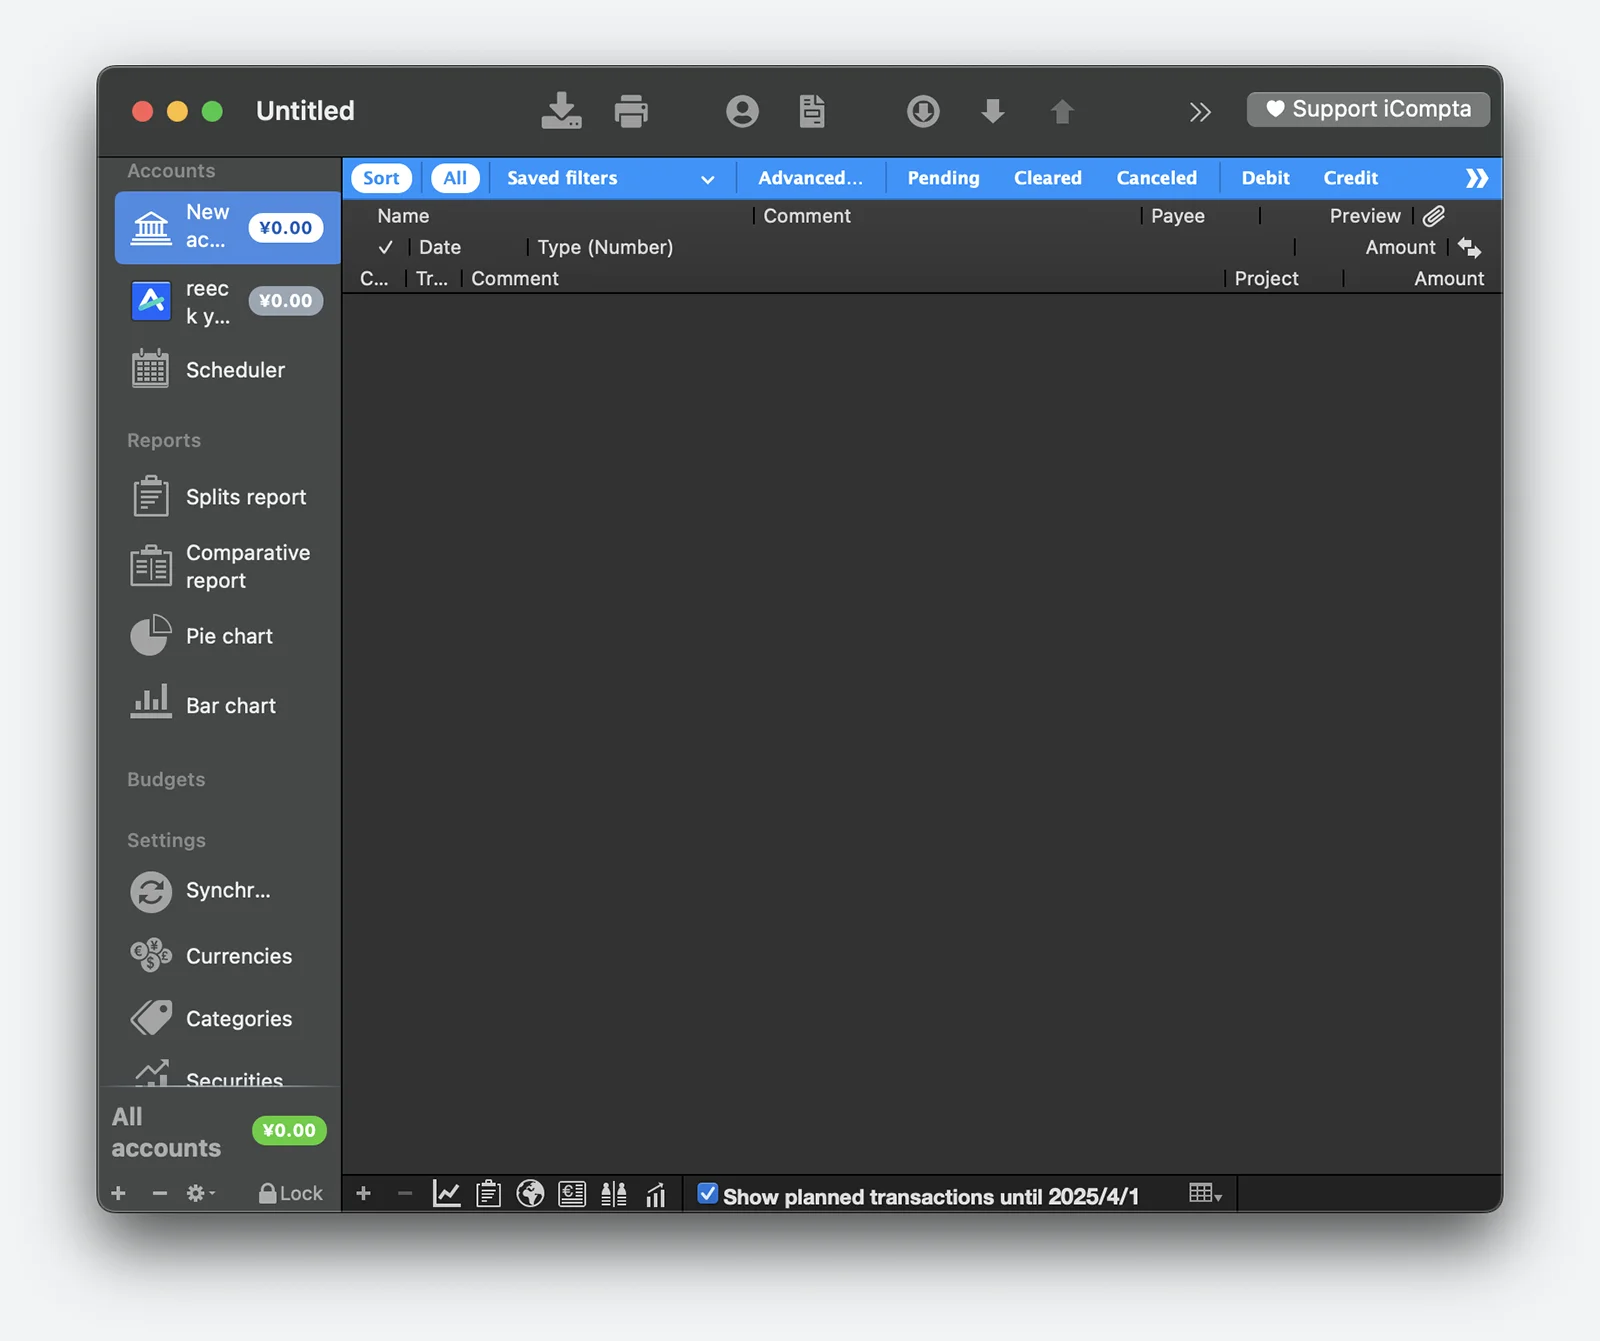Open the Pie chart report

pyautogui.click(x=228, y=636)
